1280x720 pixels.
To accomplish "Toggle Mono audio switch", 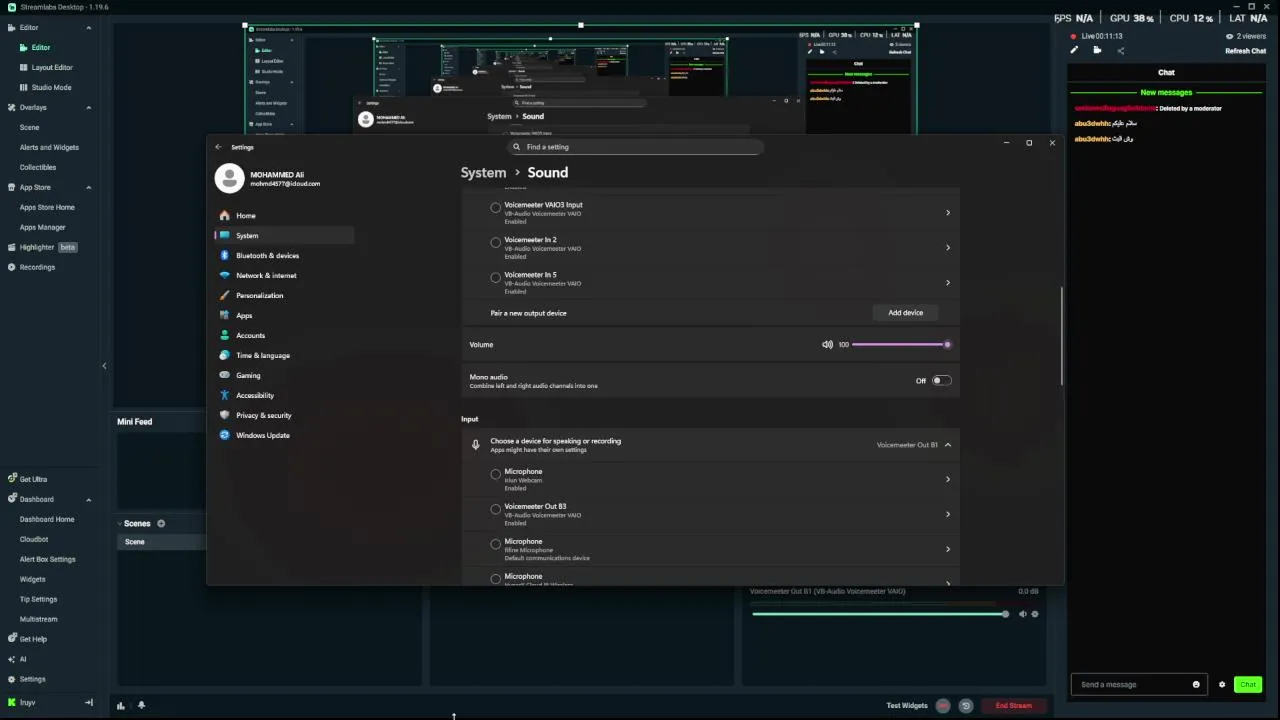I will (941, 380).
